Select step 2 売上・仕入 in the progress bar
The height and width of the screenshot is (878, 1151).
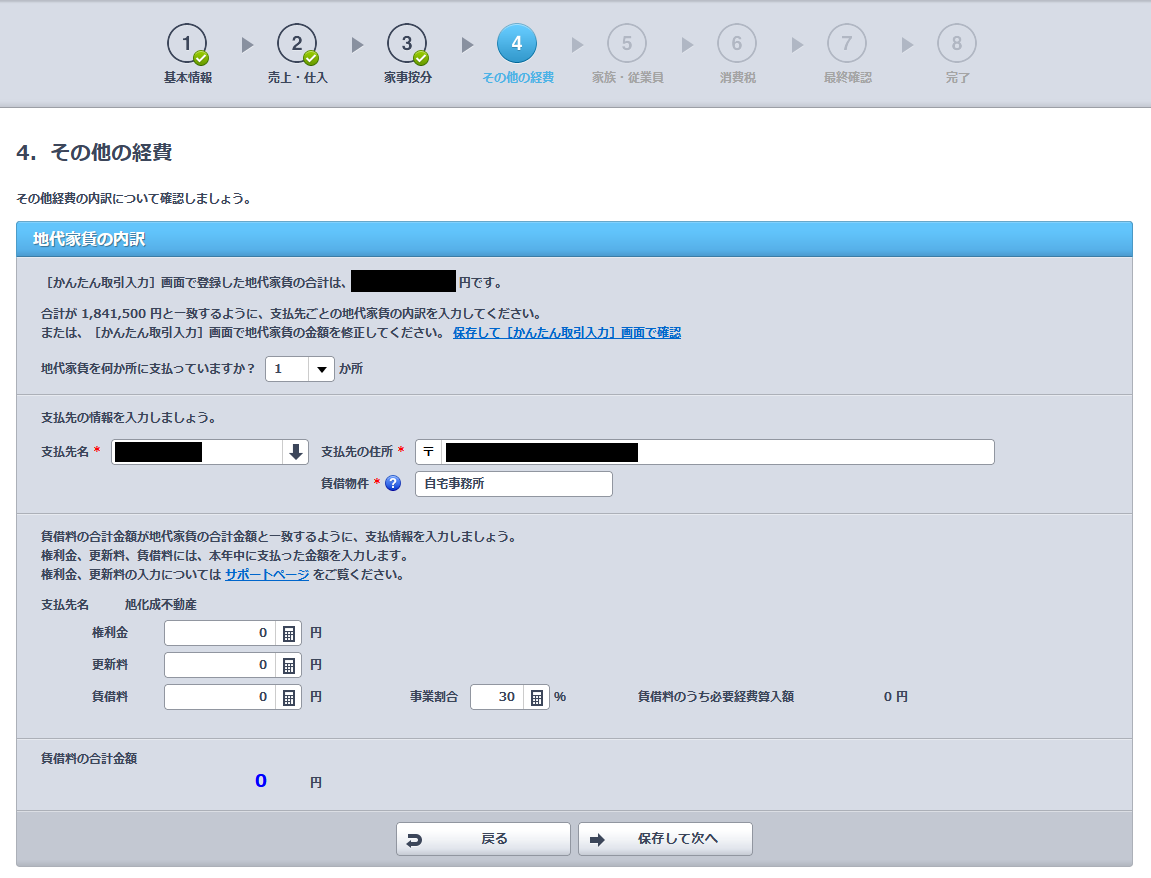point(297,43)
